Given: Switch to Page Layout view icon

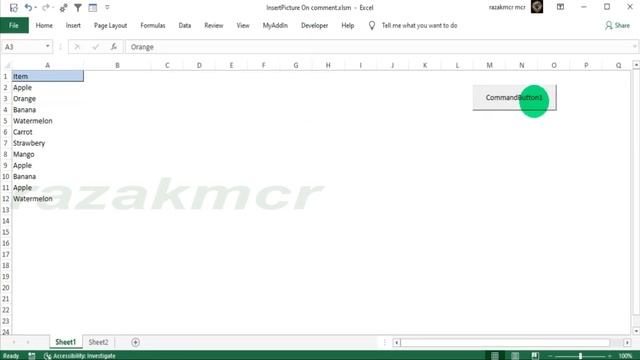Looking at the screenshot, I should pyautogui.click(x=515, y=356).
